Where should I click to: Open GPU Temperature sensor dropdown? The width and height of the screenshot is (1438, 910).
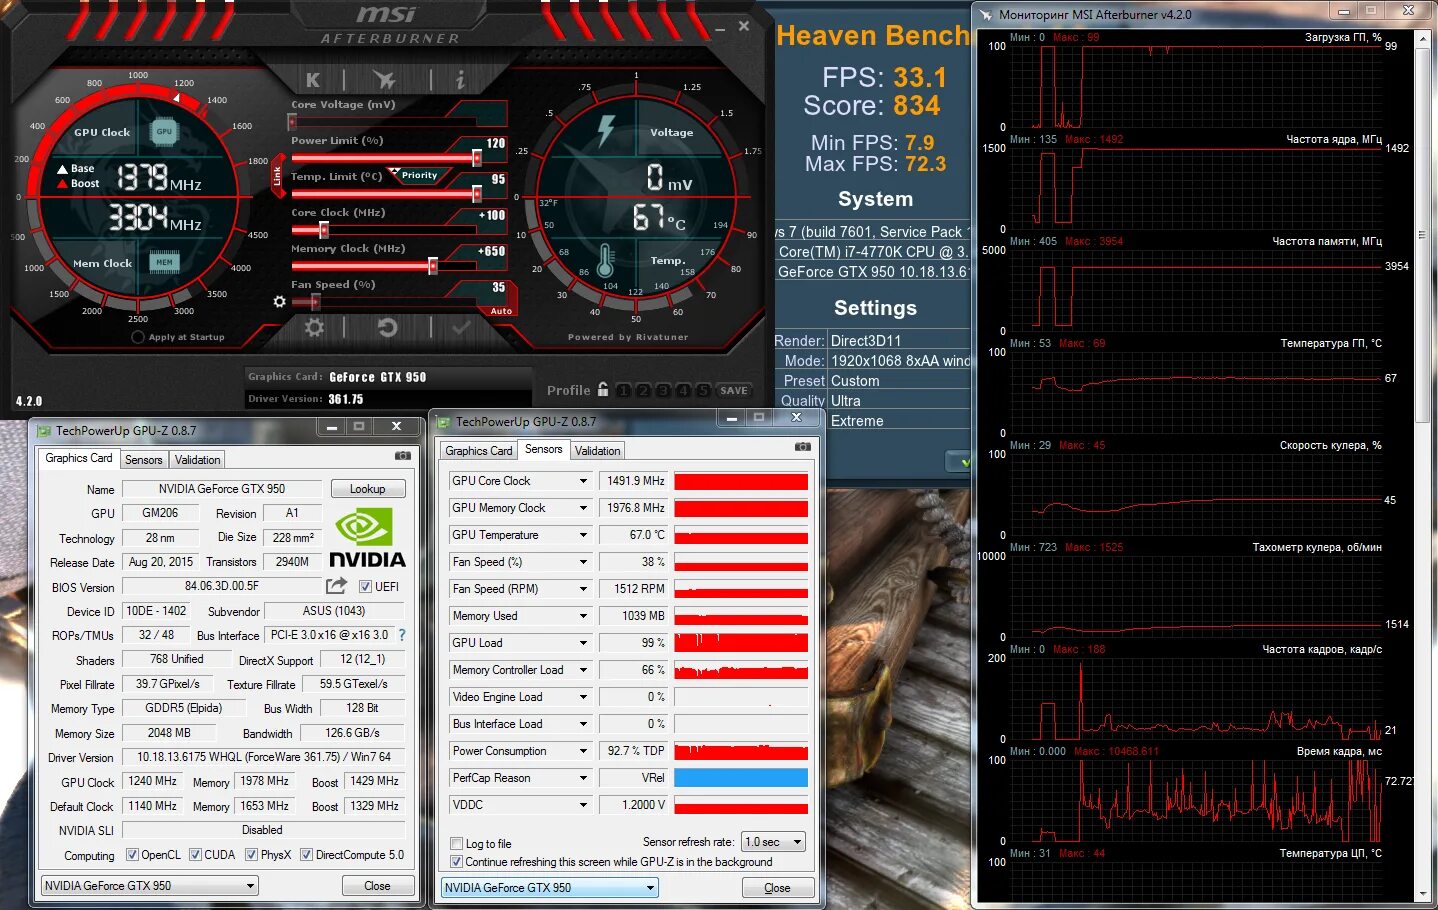(x=584, y=535)
